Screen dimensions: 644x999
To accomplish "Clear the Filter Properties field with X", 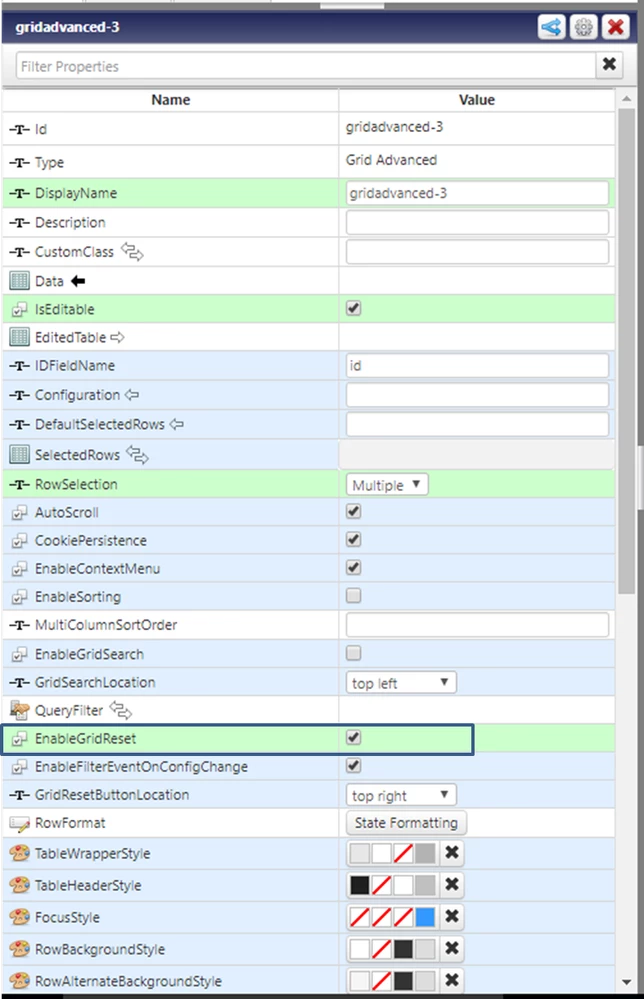I will pyautogui.click(x=610, y=64).
